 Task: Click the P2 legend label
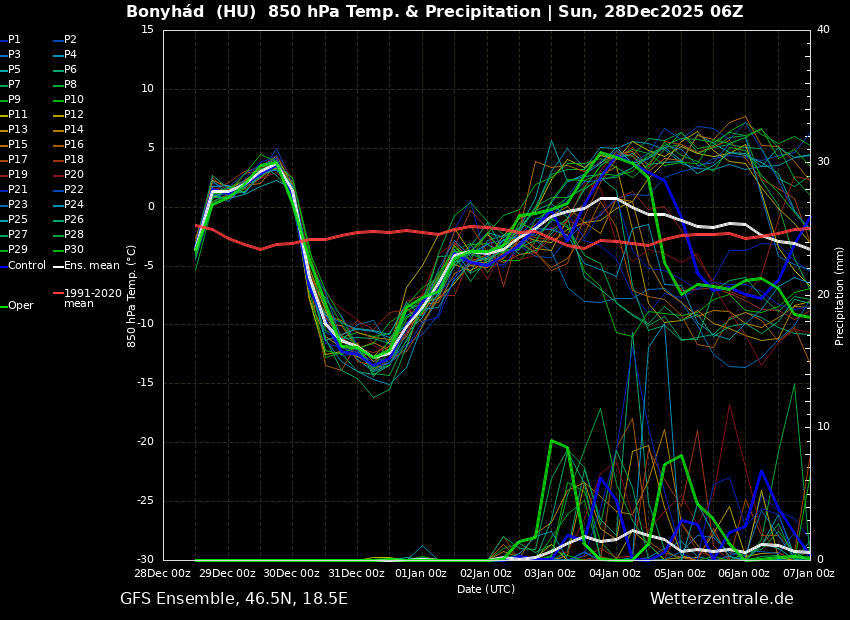pyautogui.click(x=70, y=40)
